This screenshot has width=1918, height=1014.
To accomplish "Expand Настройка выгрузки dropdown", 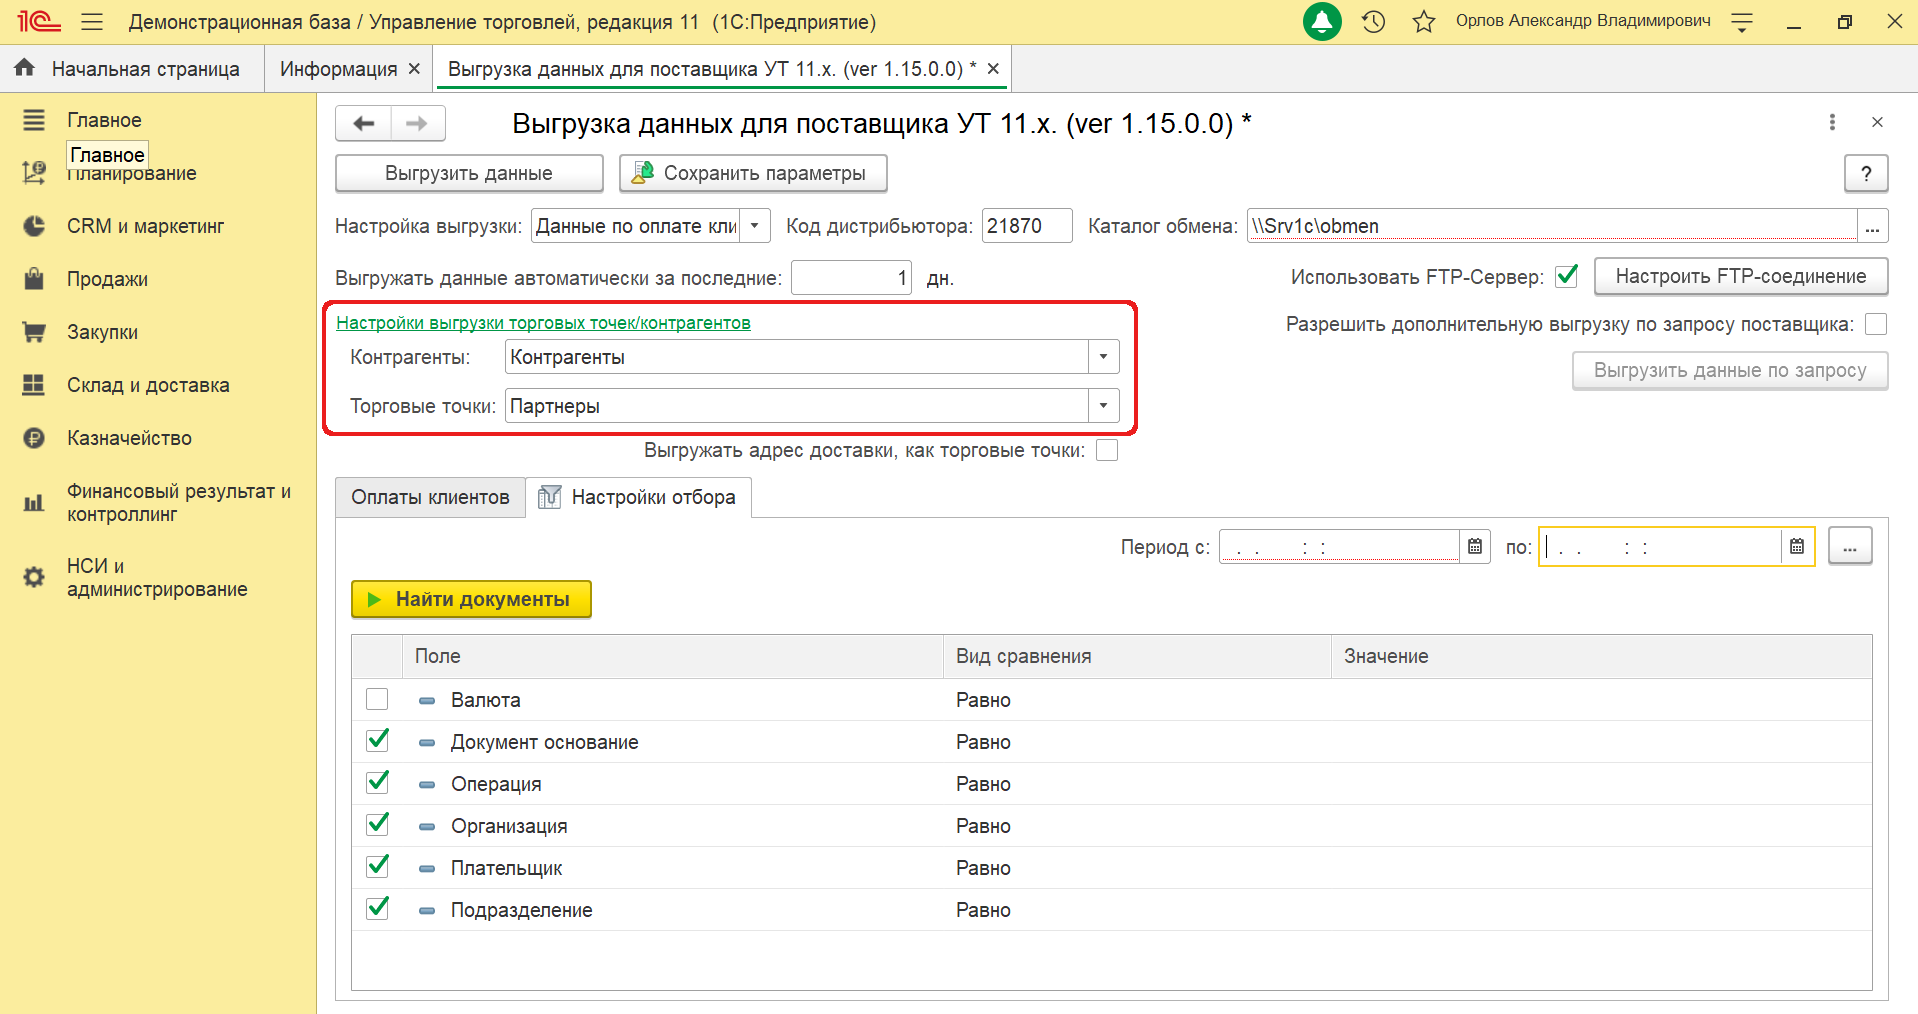I will tap(755, 226).
